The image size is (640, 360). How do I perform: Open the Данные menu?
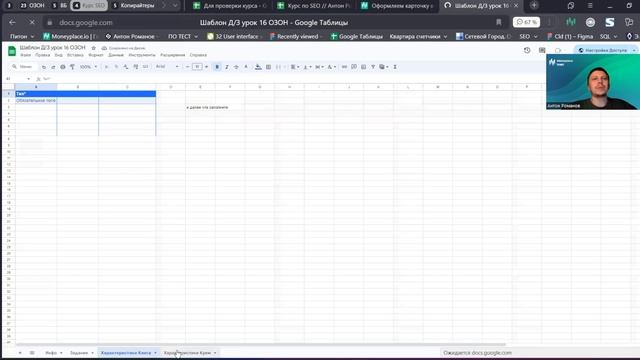(116, 55)
